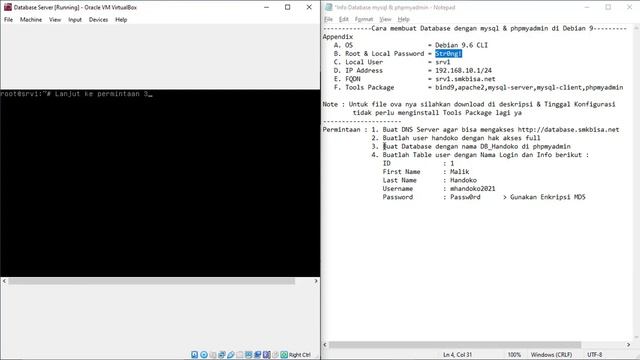Open the Edit menu in Notepad
Image resolution: width=640 pixels, height=360 pixels.
click(x=344, y=19)
